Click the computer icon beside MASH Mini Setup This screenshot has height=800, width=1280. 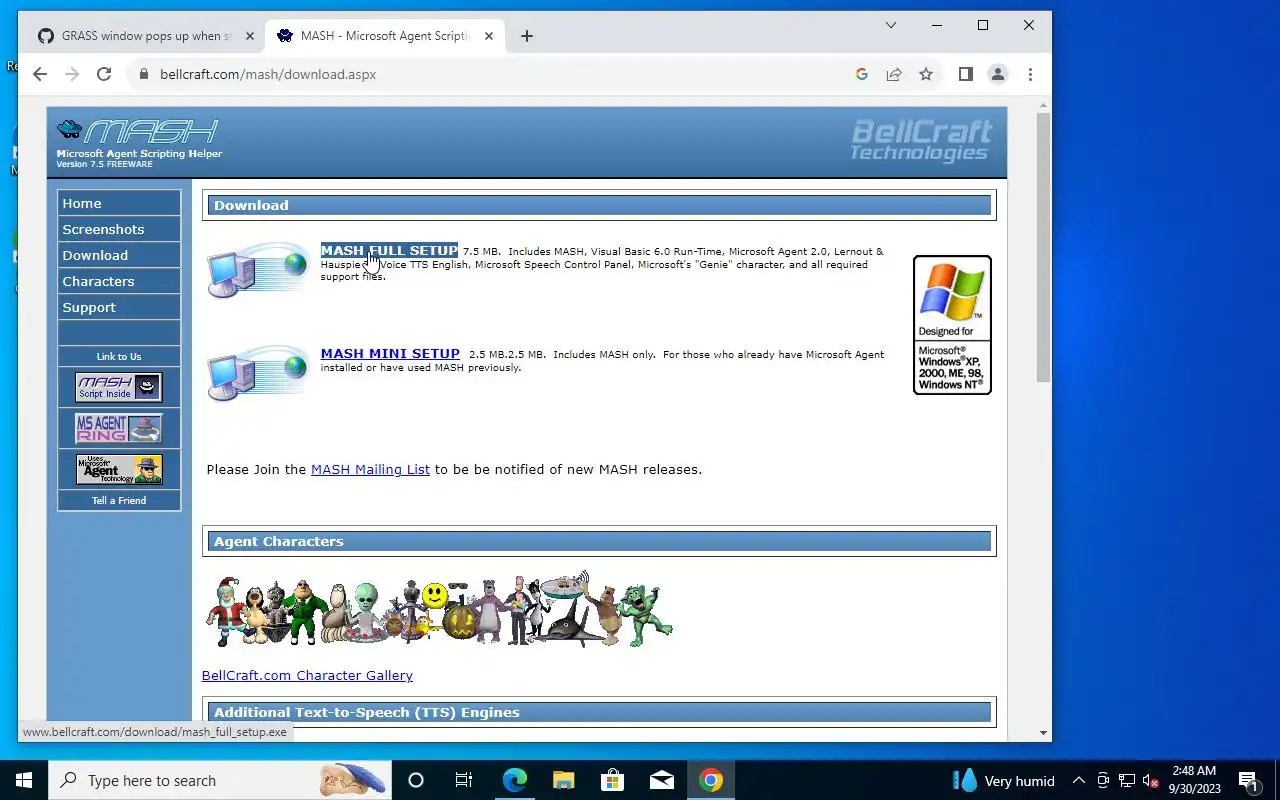coord(257,373)
